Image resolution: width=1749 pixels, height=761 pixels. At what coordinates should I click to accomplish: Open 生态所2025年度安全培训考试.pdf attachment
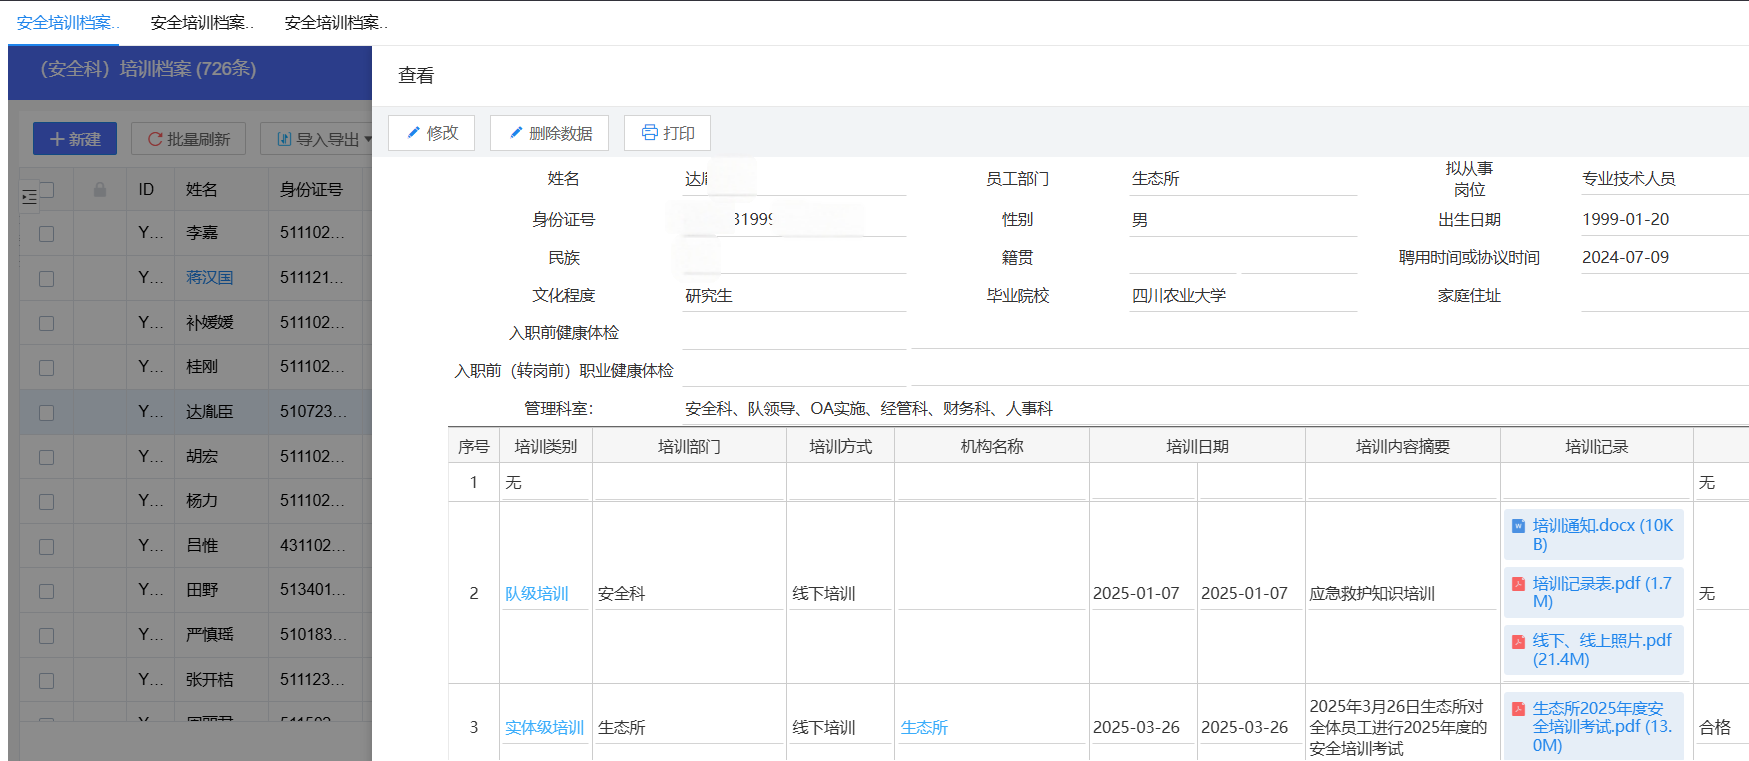[x=1593, y=727]
